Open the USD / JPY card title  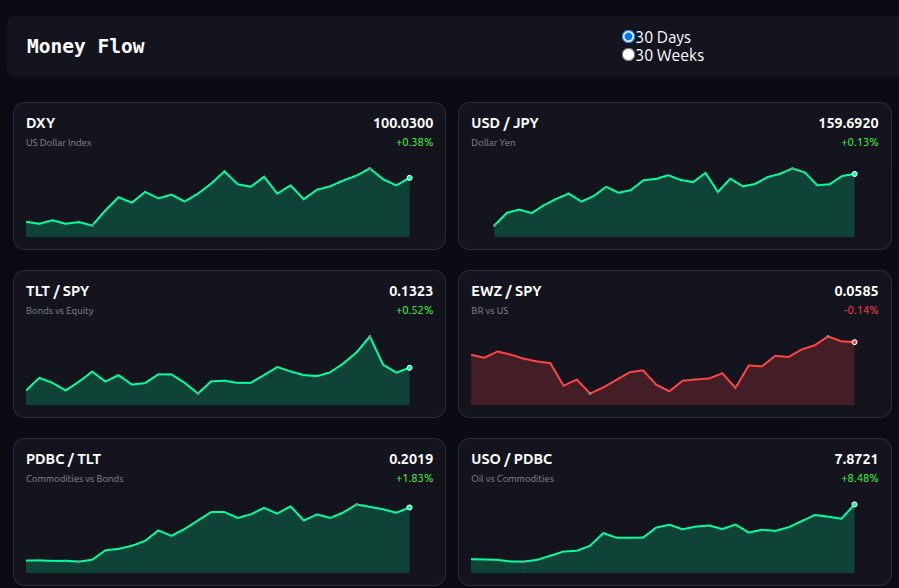[505, 123]
